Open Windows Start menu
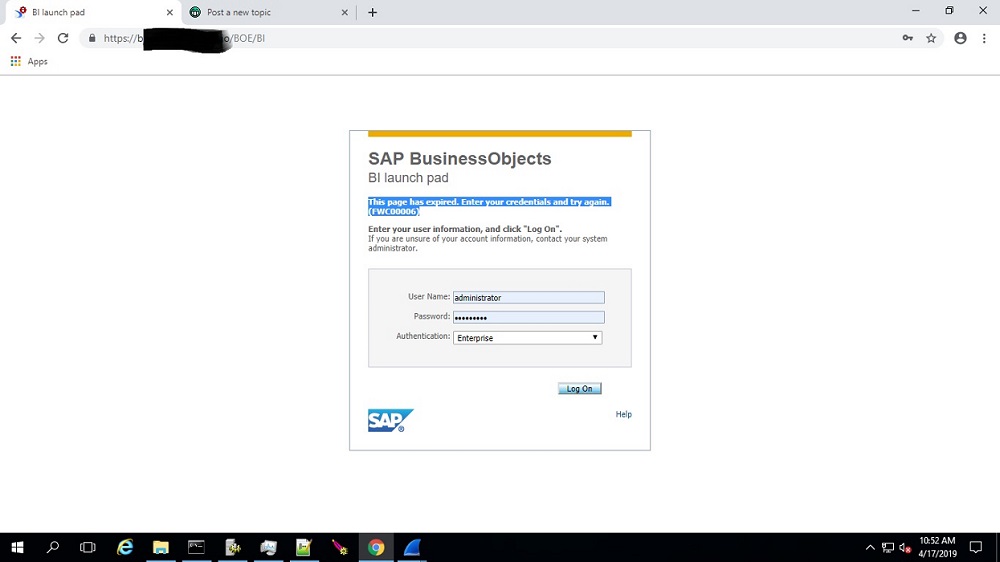This screenshot has height=562, width=1000. (x=17, y=547)
